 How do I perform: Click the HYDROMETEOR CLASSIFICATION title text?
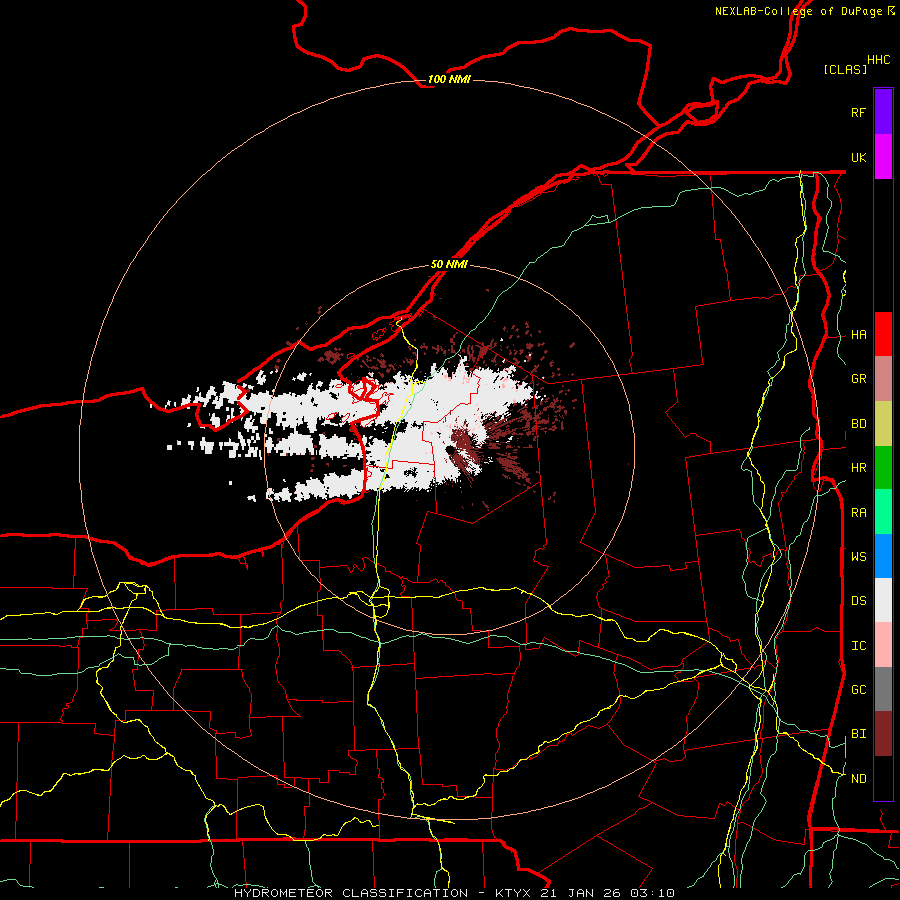(x=351, y=893)
